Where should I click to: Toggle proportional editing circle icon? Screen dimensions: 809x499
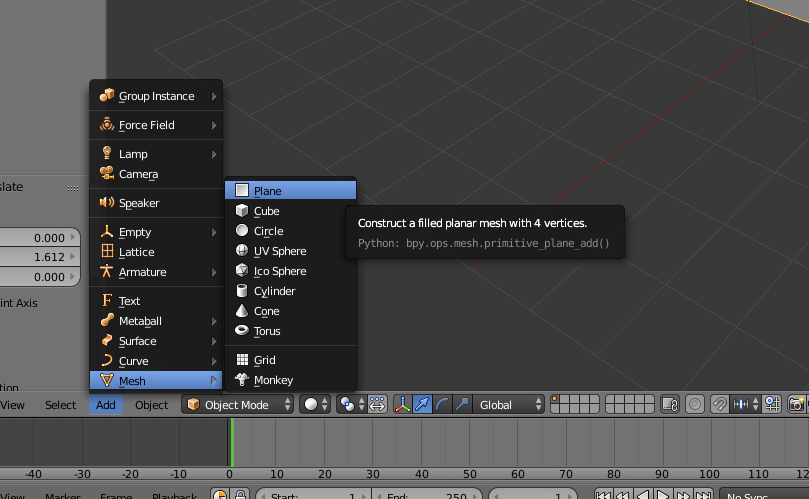(695, 405)
